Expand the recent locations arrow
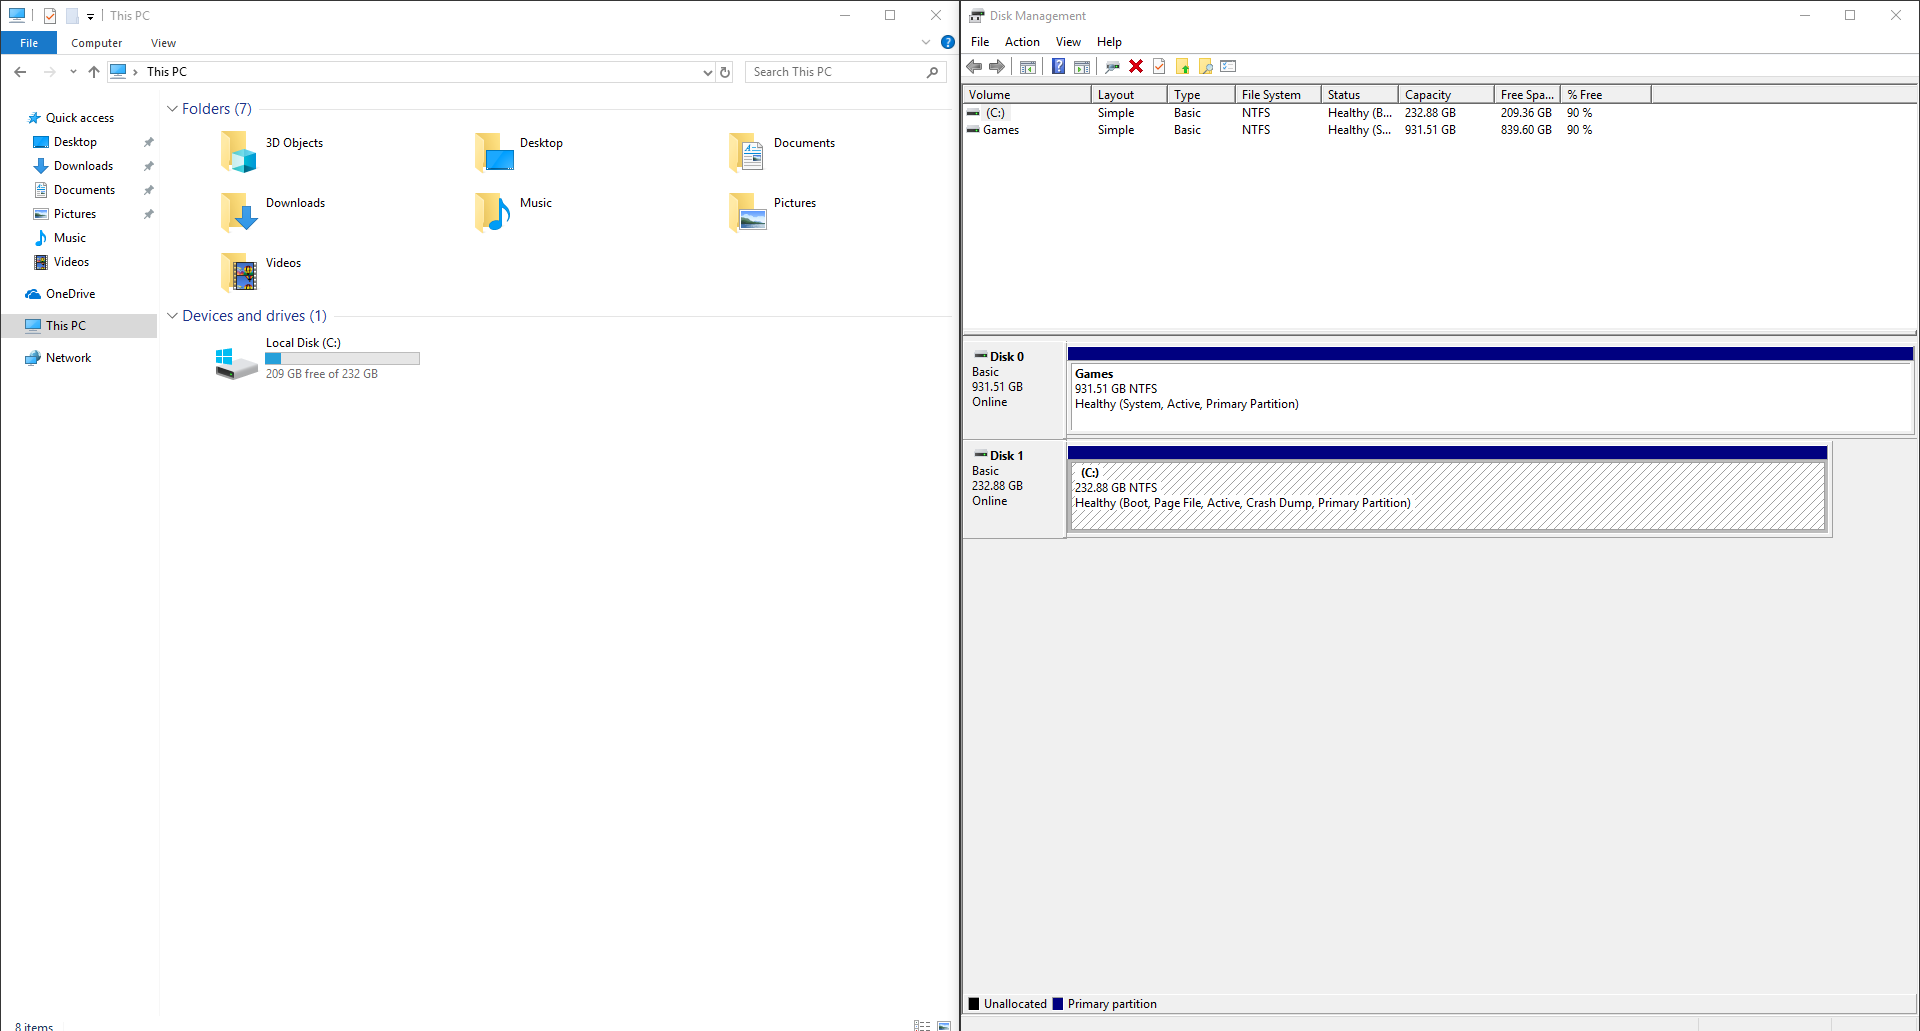The width and height of the screenshot is (1920, 1031). pos(73,72)
